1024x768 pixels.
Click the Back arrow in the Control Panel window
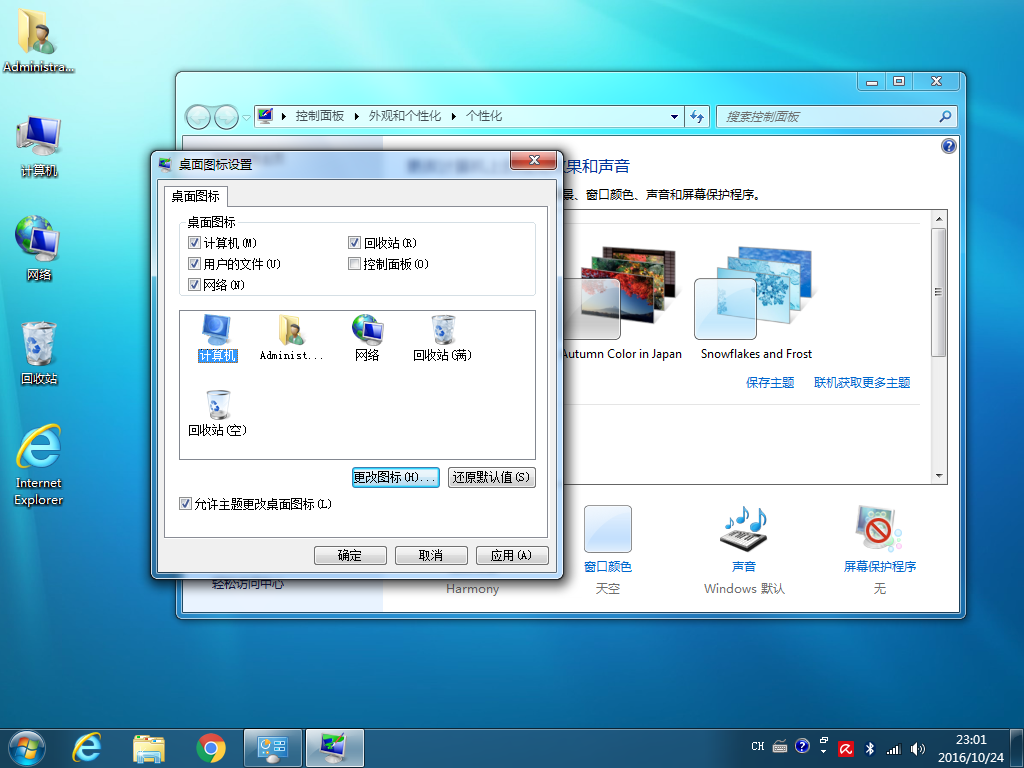click(x=198, y=118)
